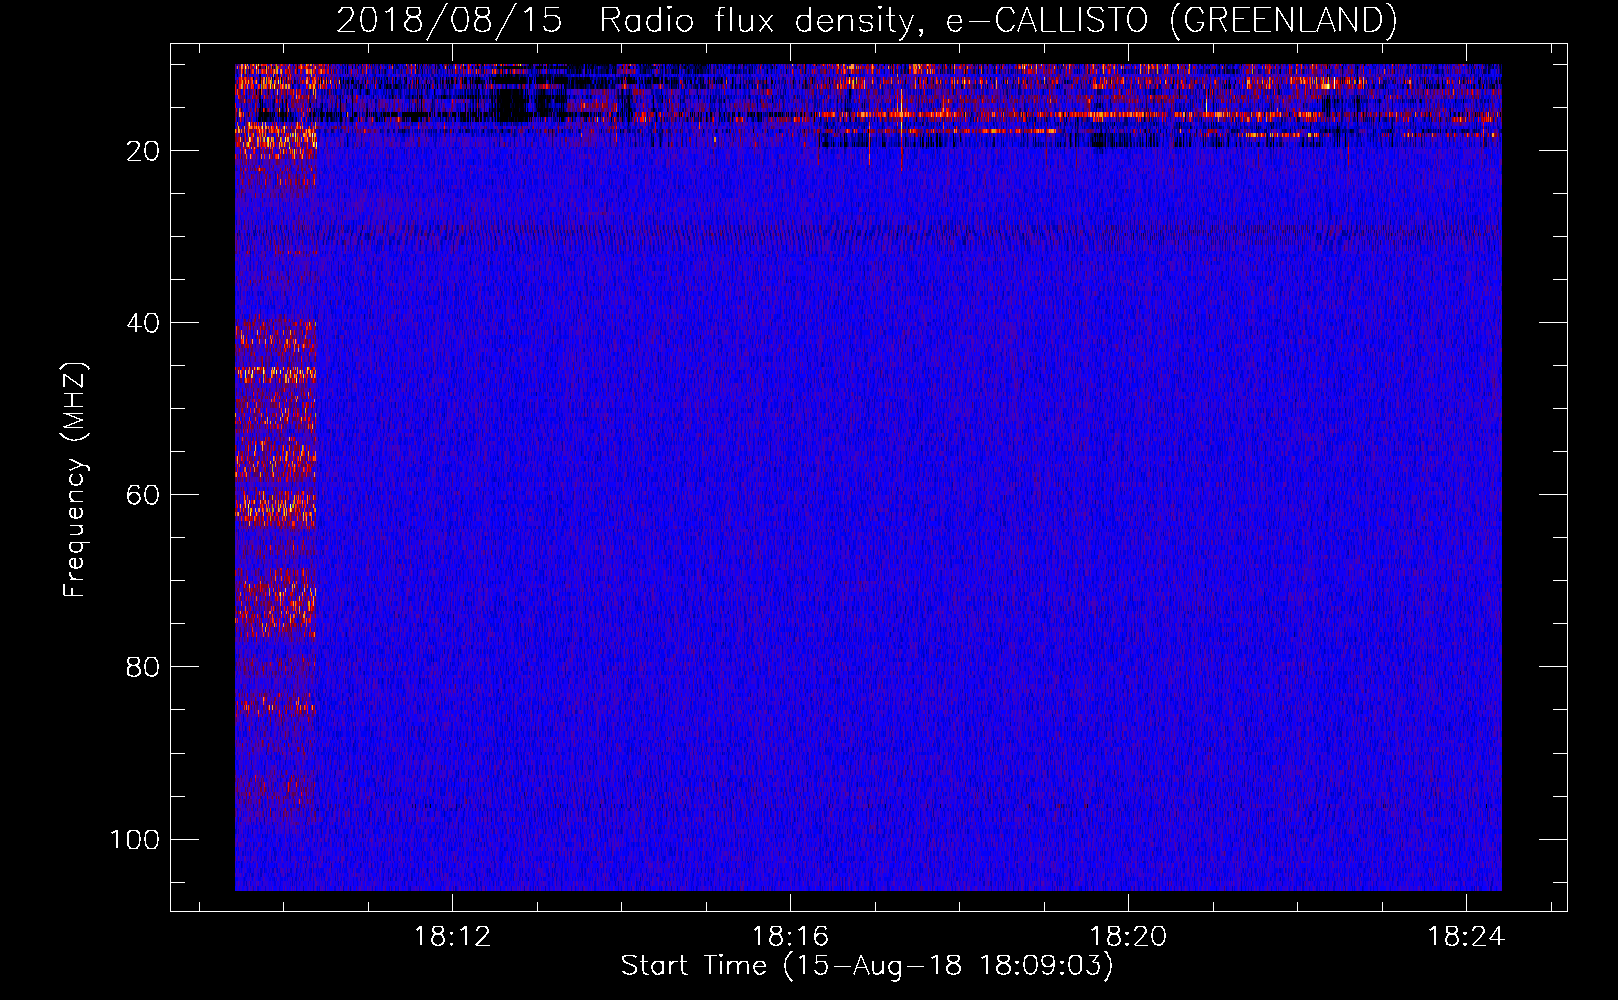Click the '40' frequency tick label
This screenshot has height=1000, width=1618.
(143, 323)
